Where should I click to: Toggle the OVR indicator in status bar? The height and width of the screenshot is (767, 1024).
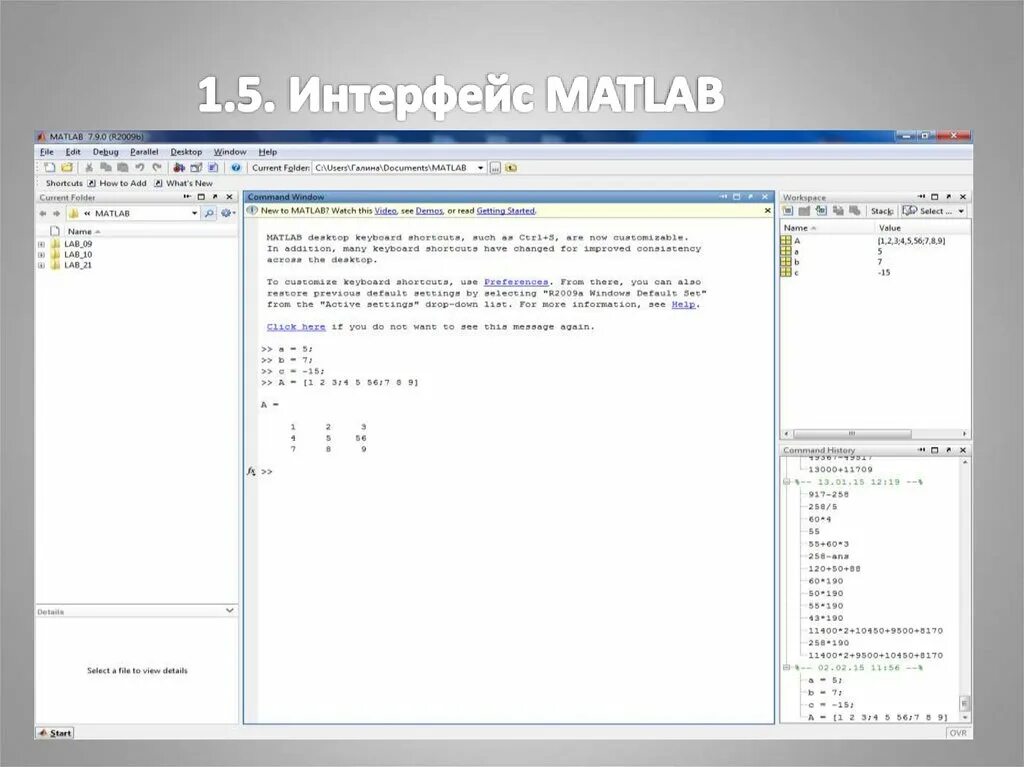(958, 733)
